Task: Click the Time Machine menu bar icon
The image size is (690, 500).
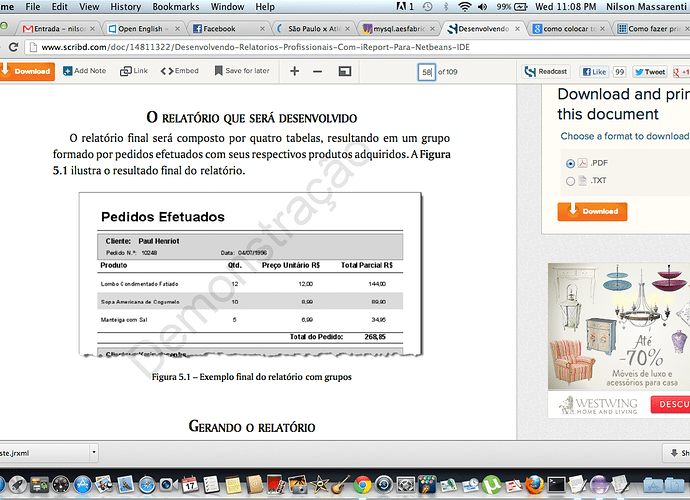Action: coord(427,7)
